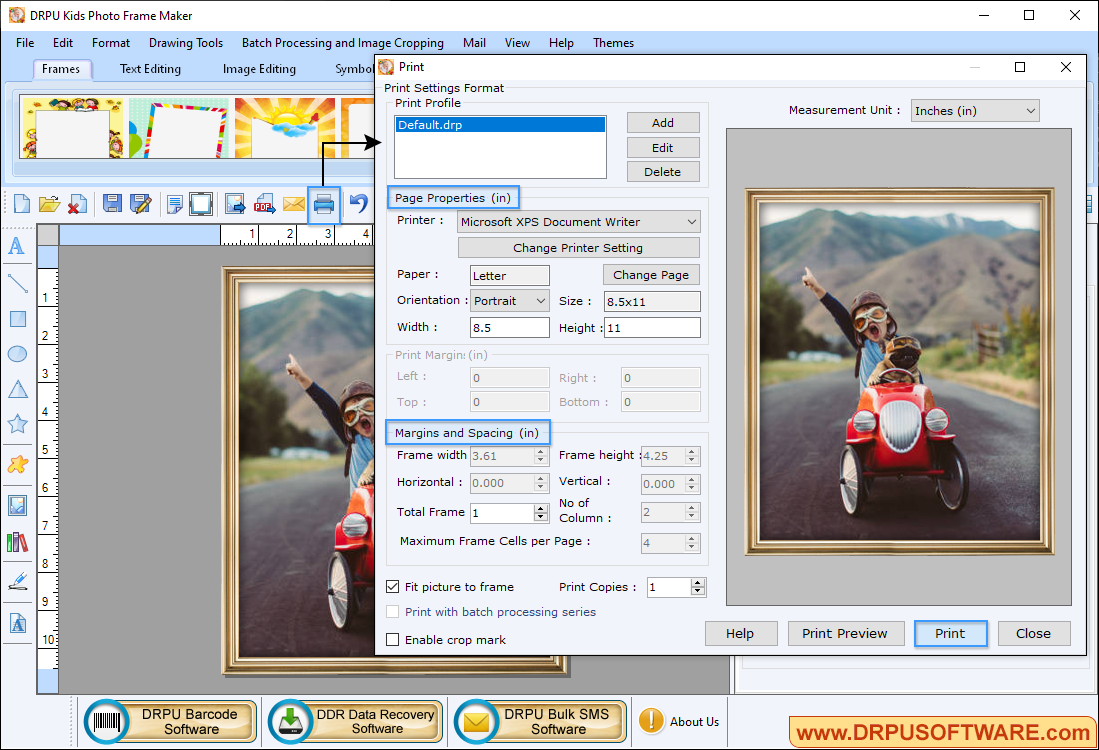The image size is (1099, 750).
Task: Email the photo frame design
Action: pos(294,204)
